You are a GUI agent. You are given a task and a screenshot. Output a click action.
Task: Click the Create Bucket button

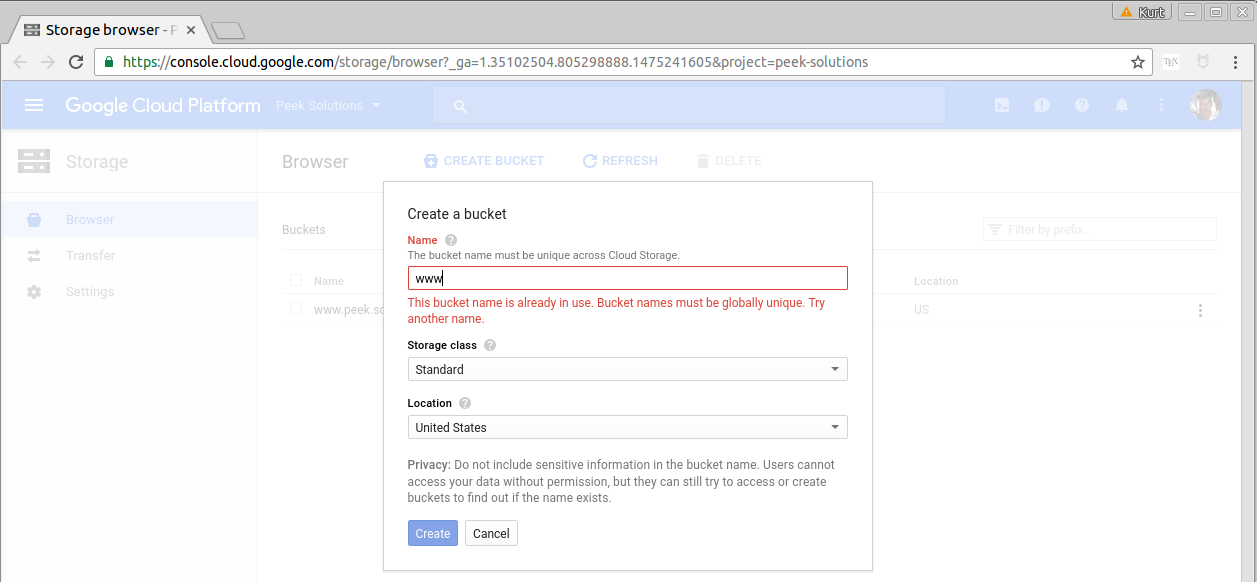(x=484, y=160)
